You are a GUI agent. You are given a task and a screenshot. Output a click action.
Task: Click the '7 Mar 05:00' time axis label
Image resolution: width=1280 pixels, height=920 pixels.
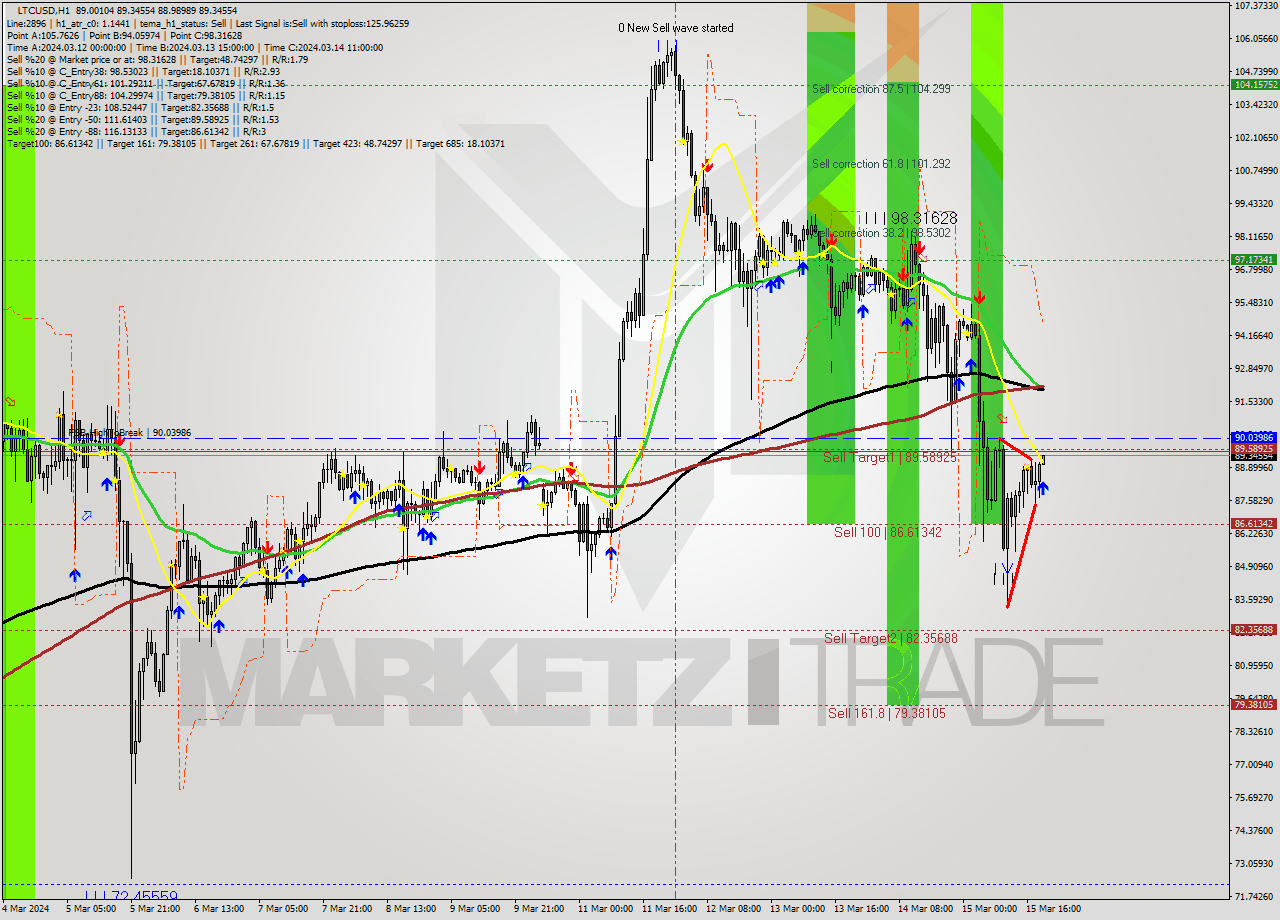click(283, 909)
